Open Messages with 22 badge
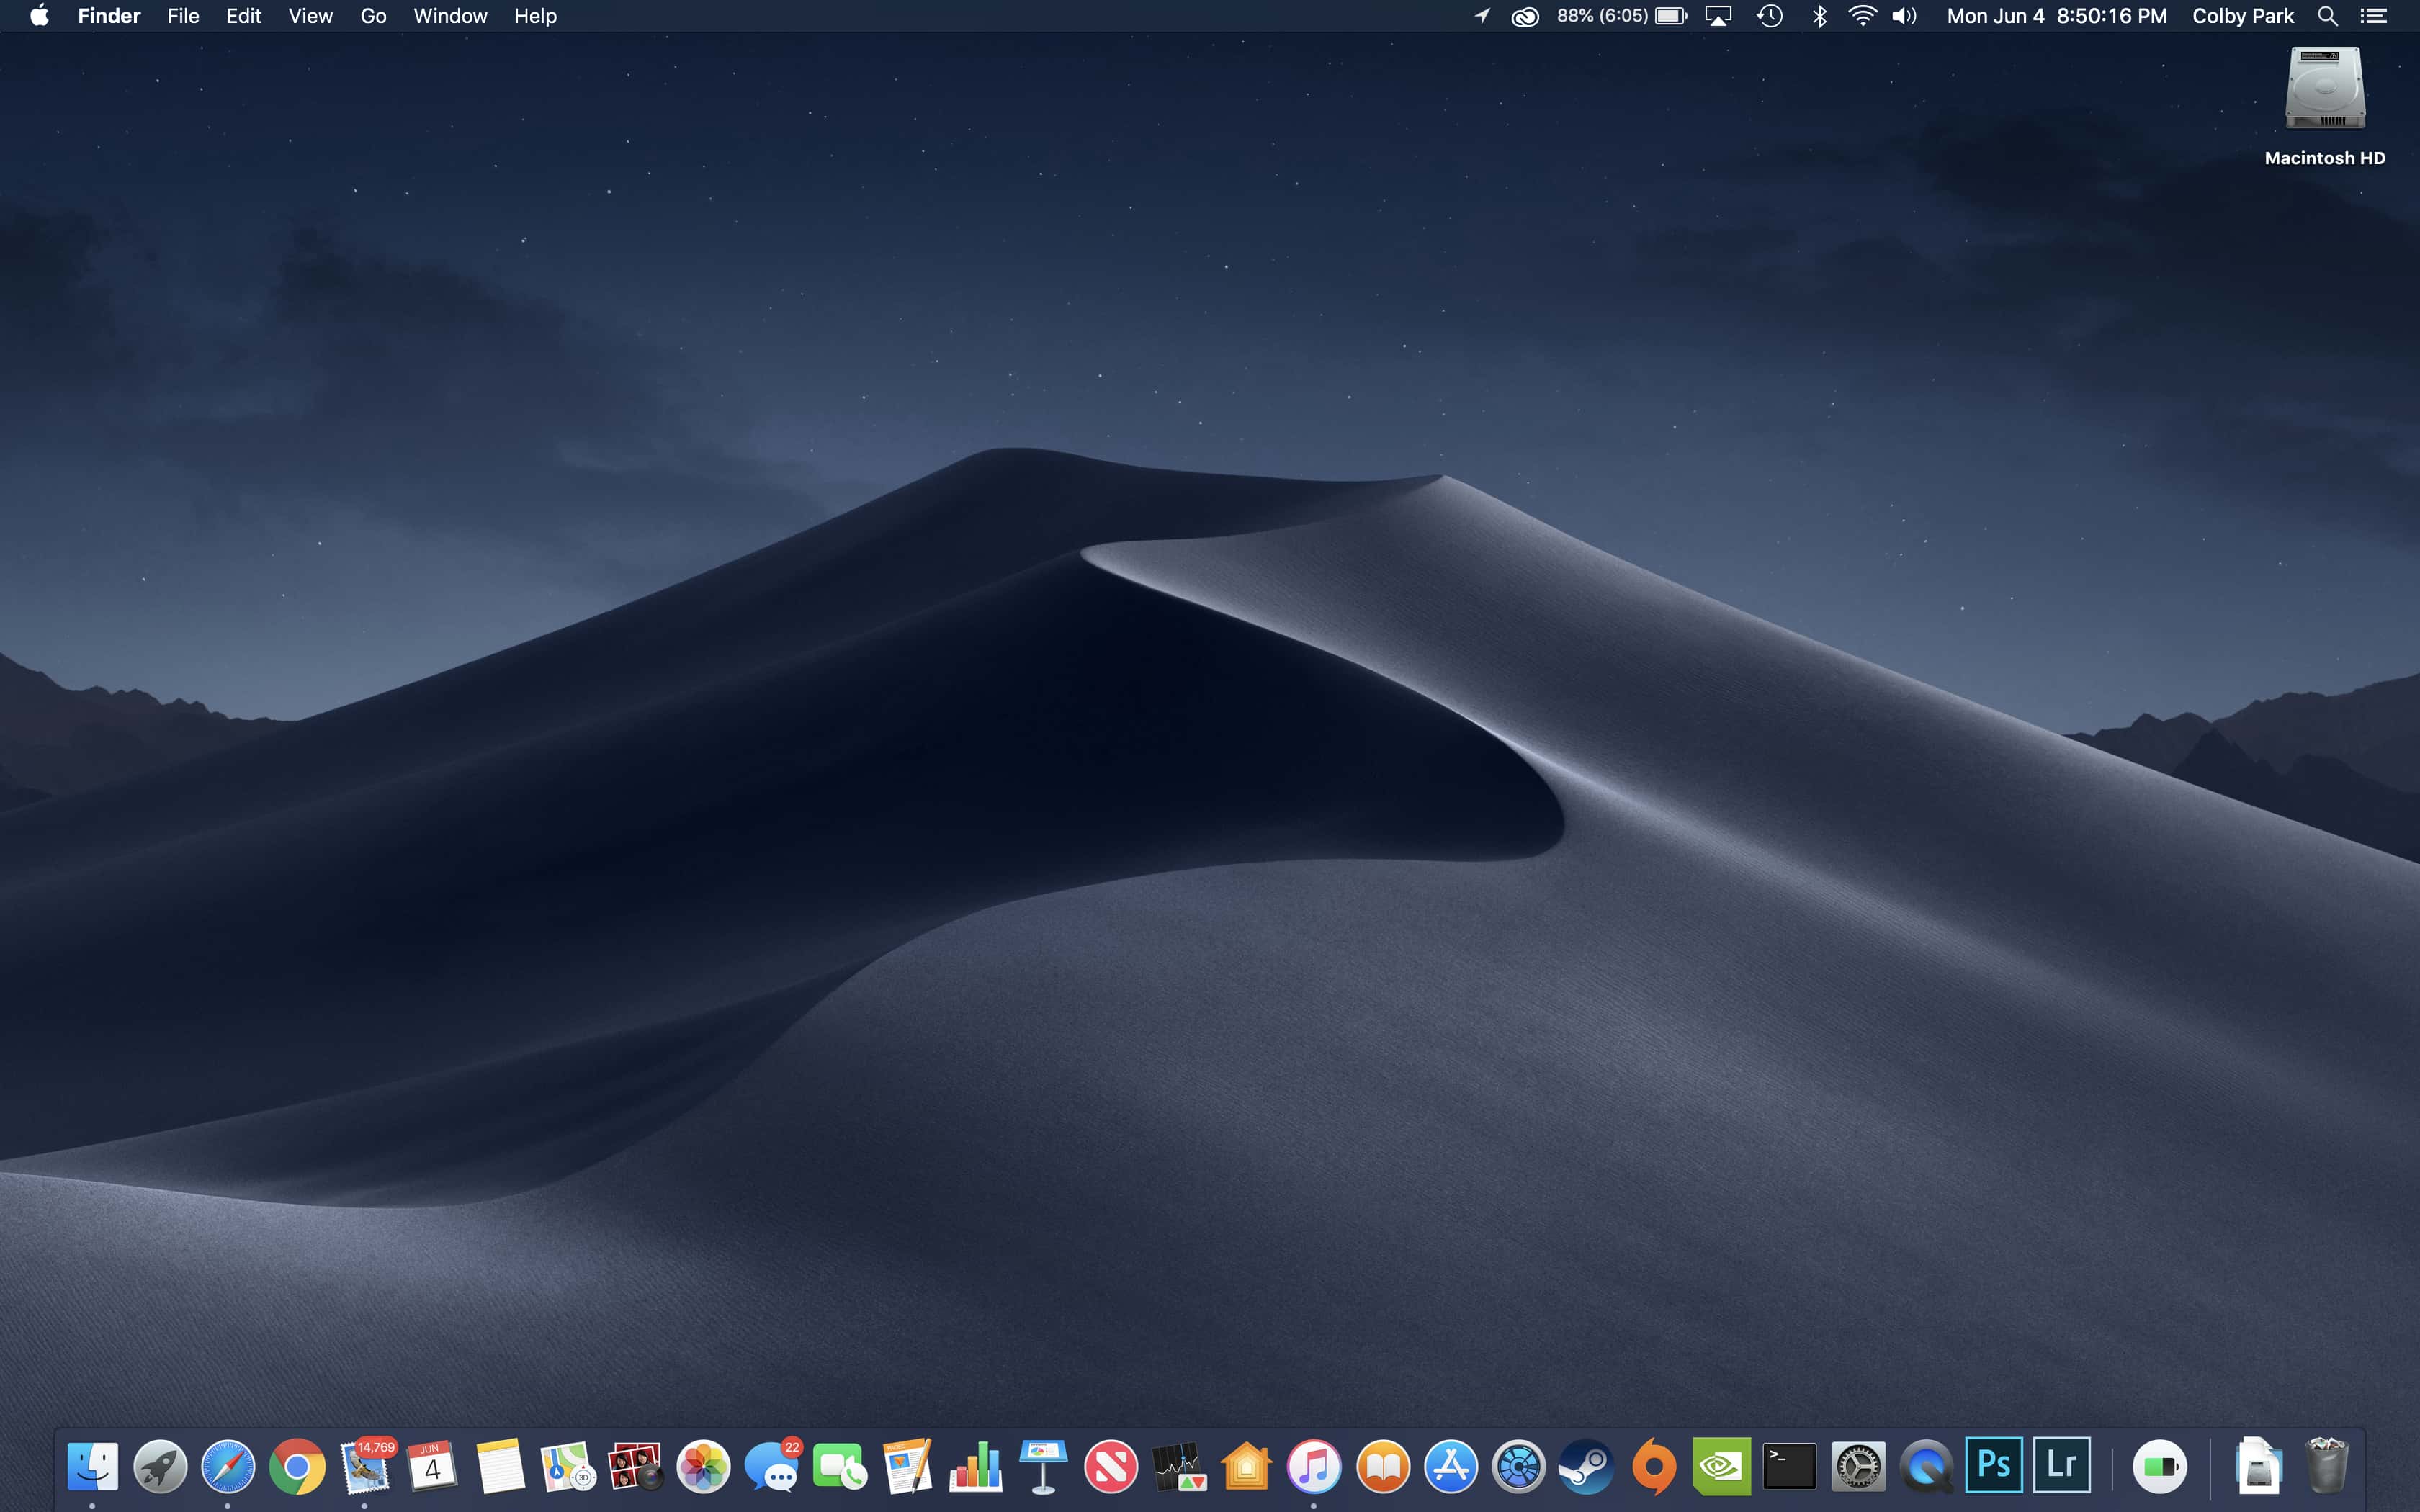Screen dimensions: 2420x1512 pos(772,1467)
